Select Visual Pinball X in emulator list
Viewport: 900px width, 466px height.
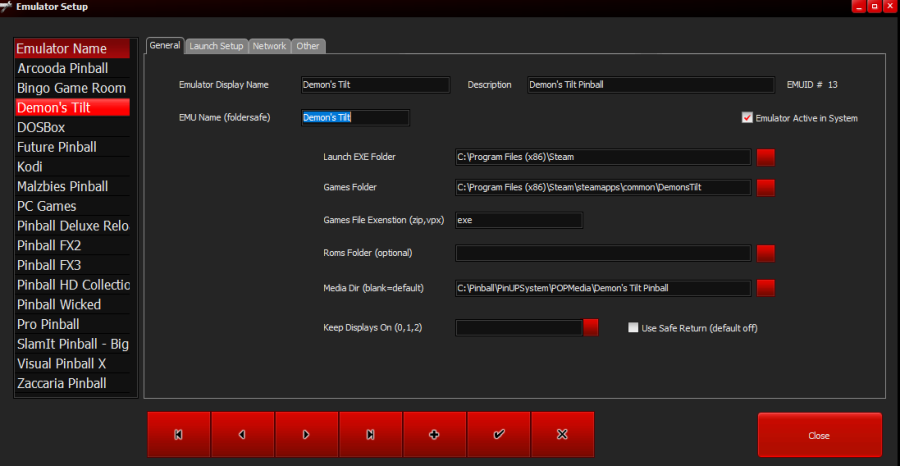pos(61,363)
